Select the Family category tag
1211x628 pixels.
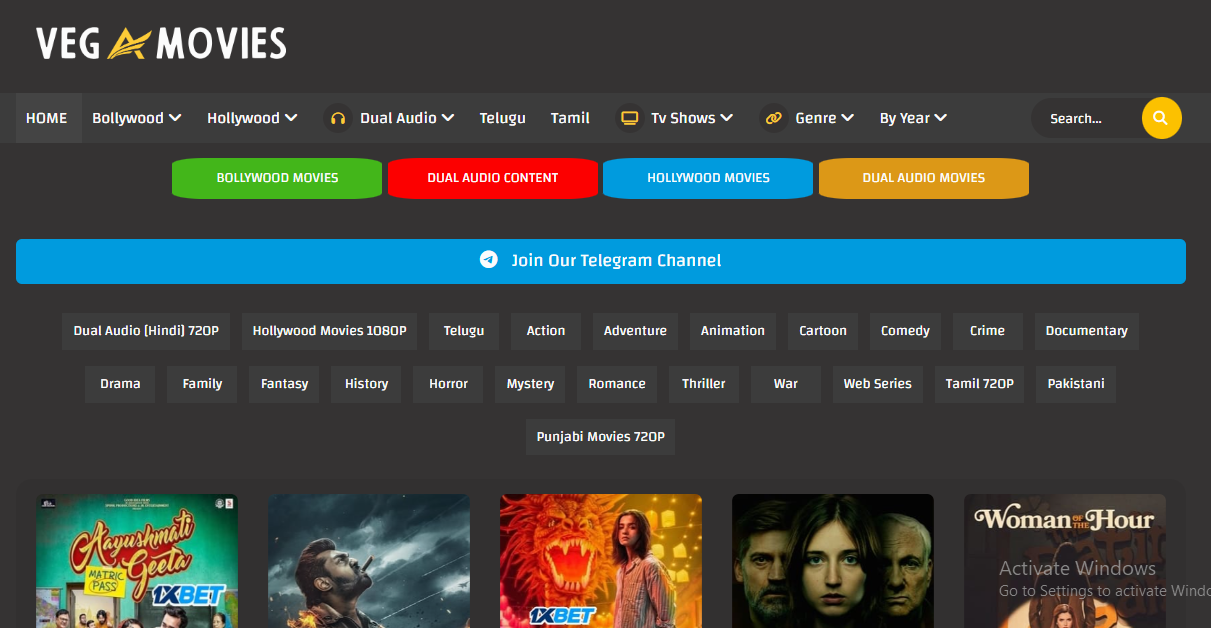point(202,384)
